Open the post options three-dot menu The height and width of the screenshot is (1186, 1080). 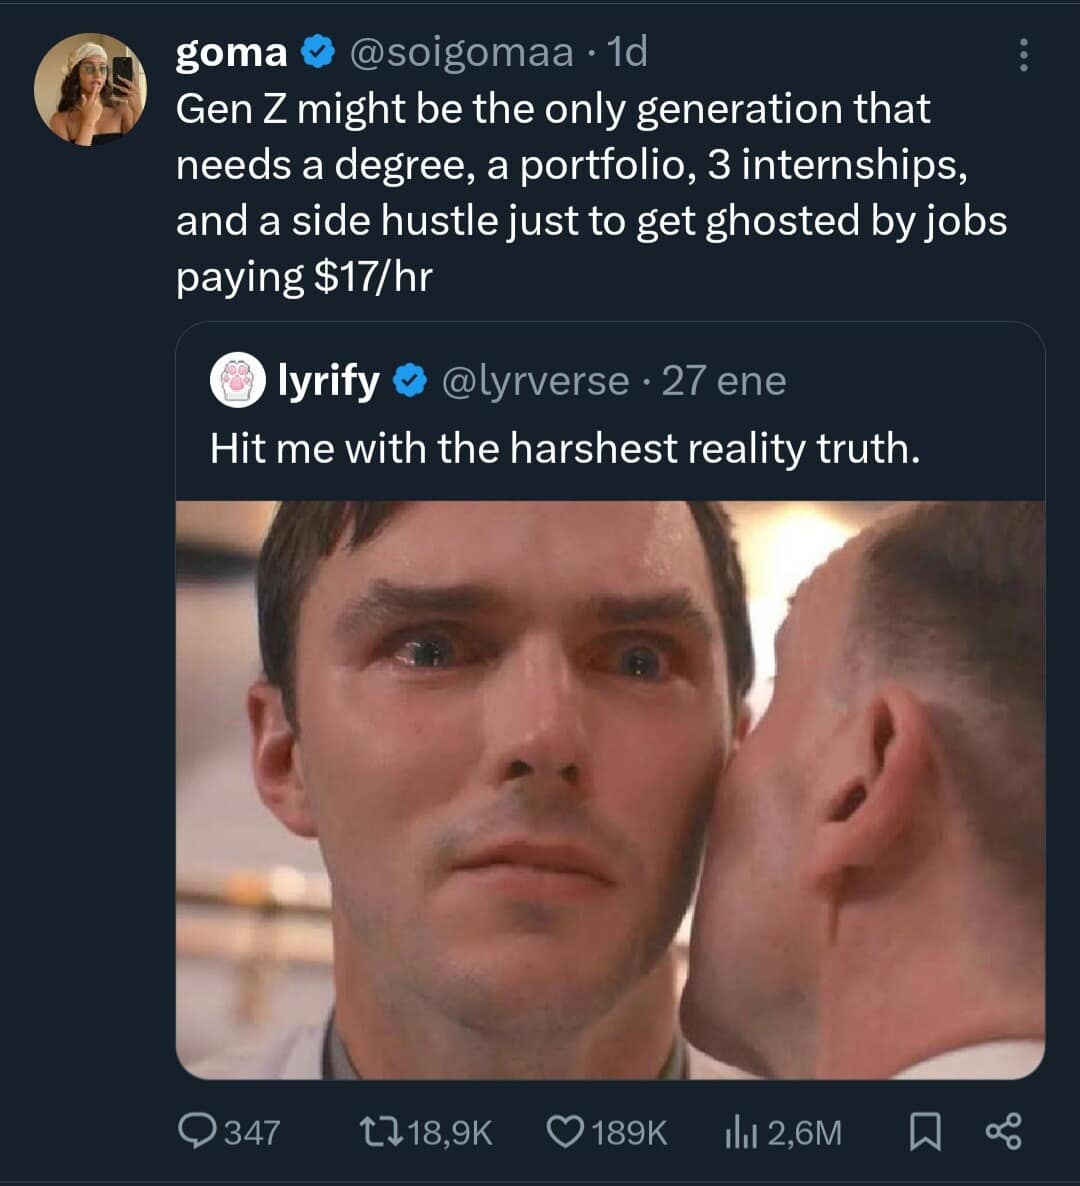click(1022, 56)
